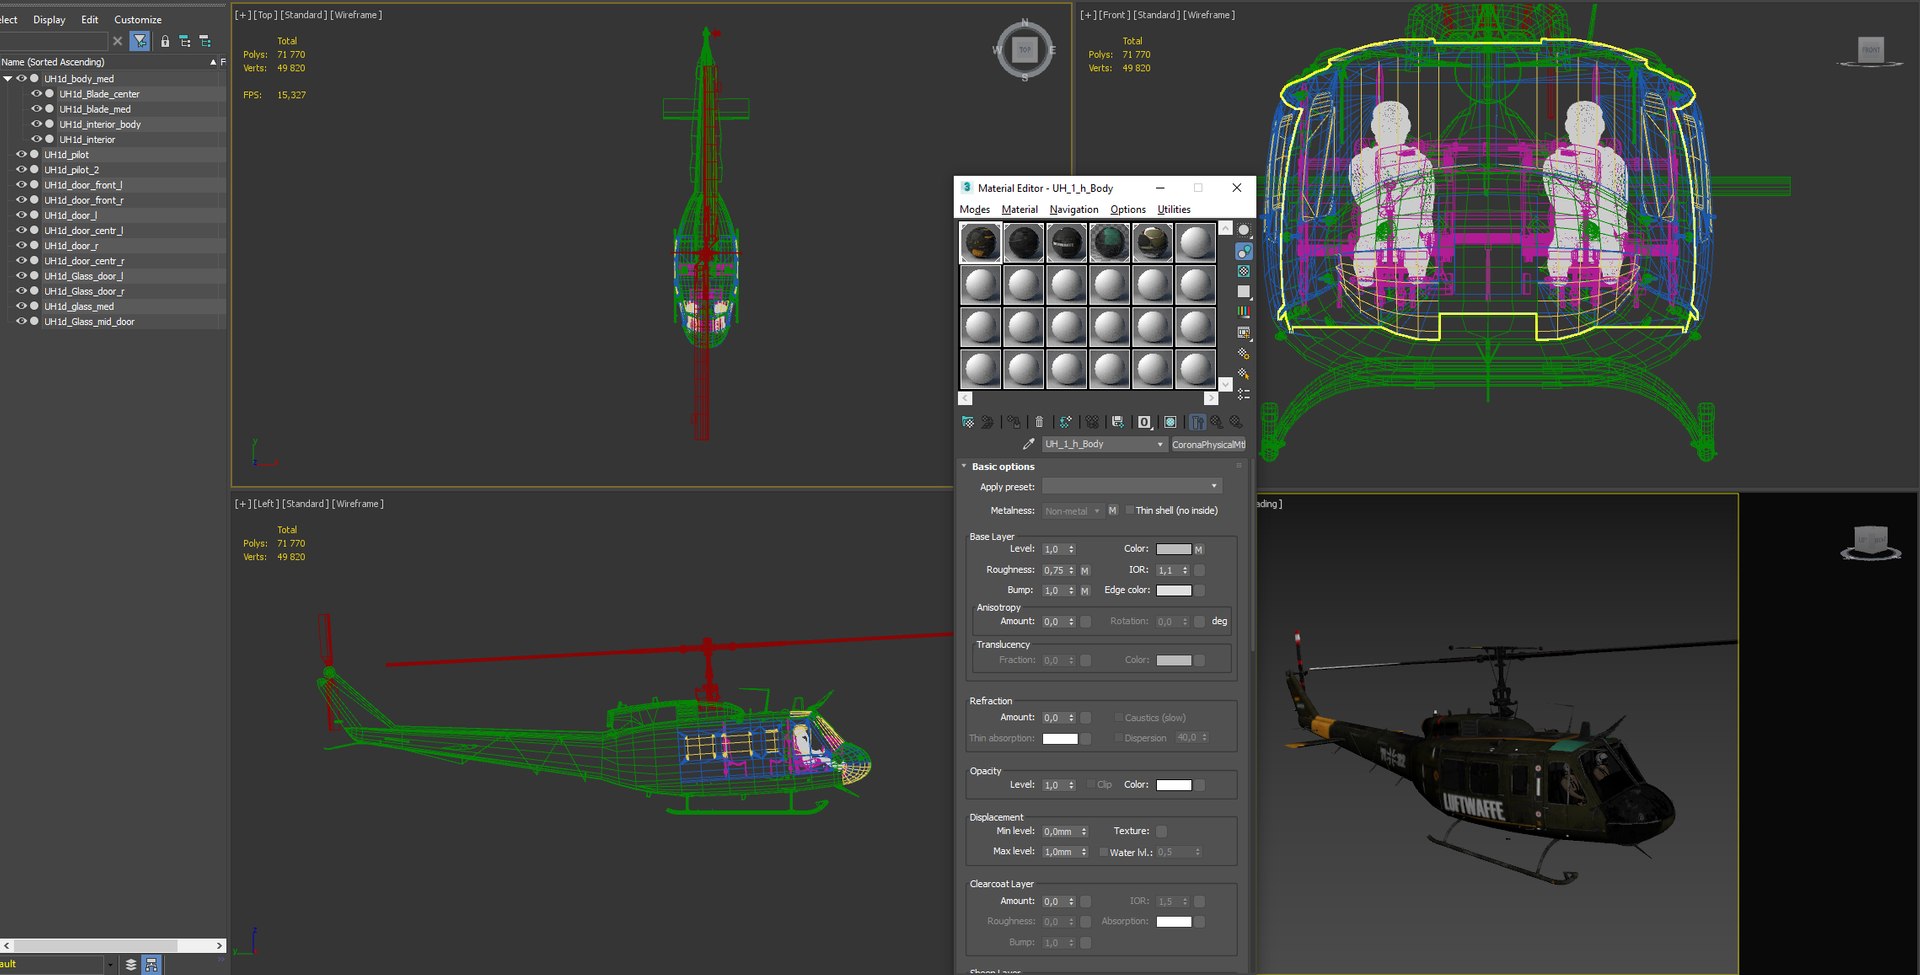This screenshot has height=975, width=1920.
Task: Open Options menu in Material Editor
Action: tap(1127, 209)
